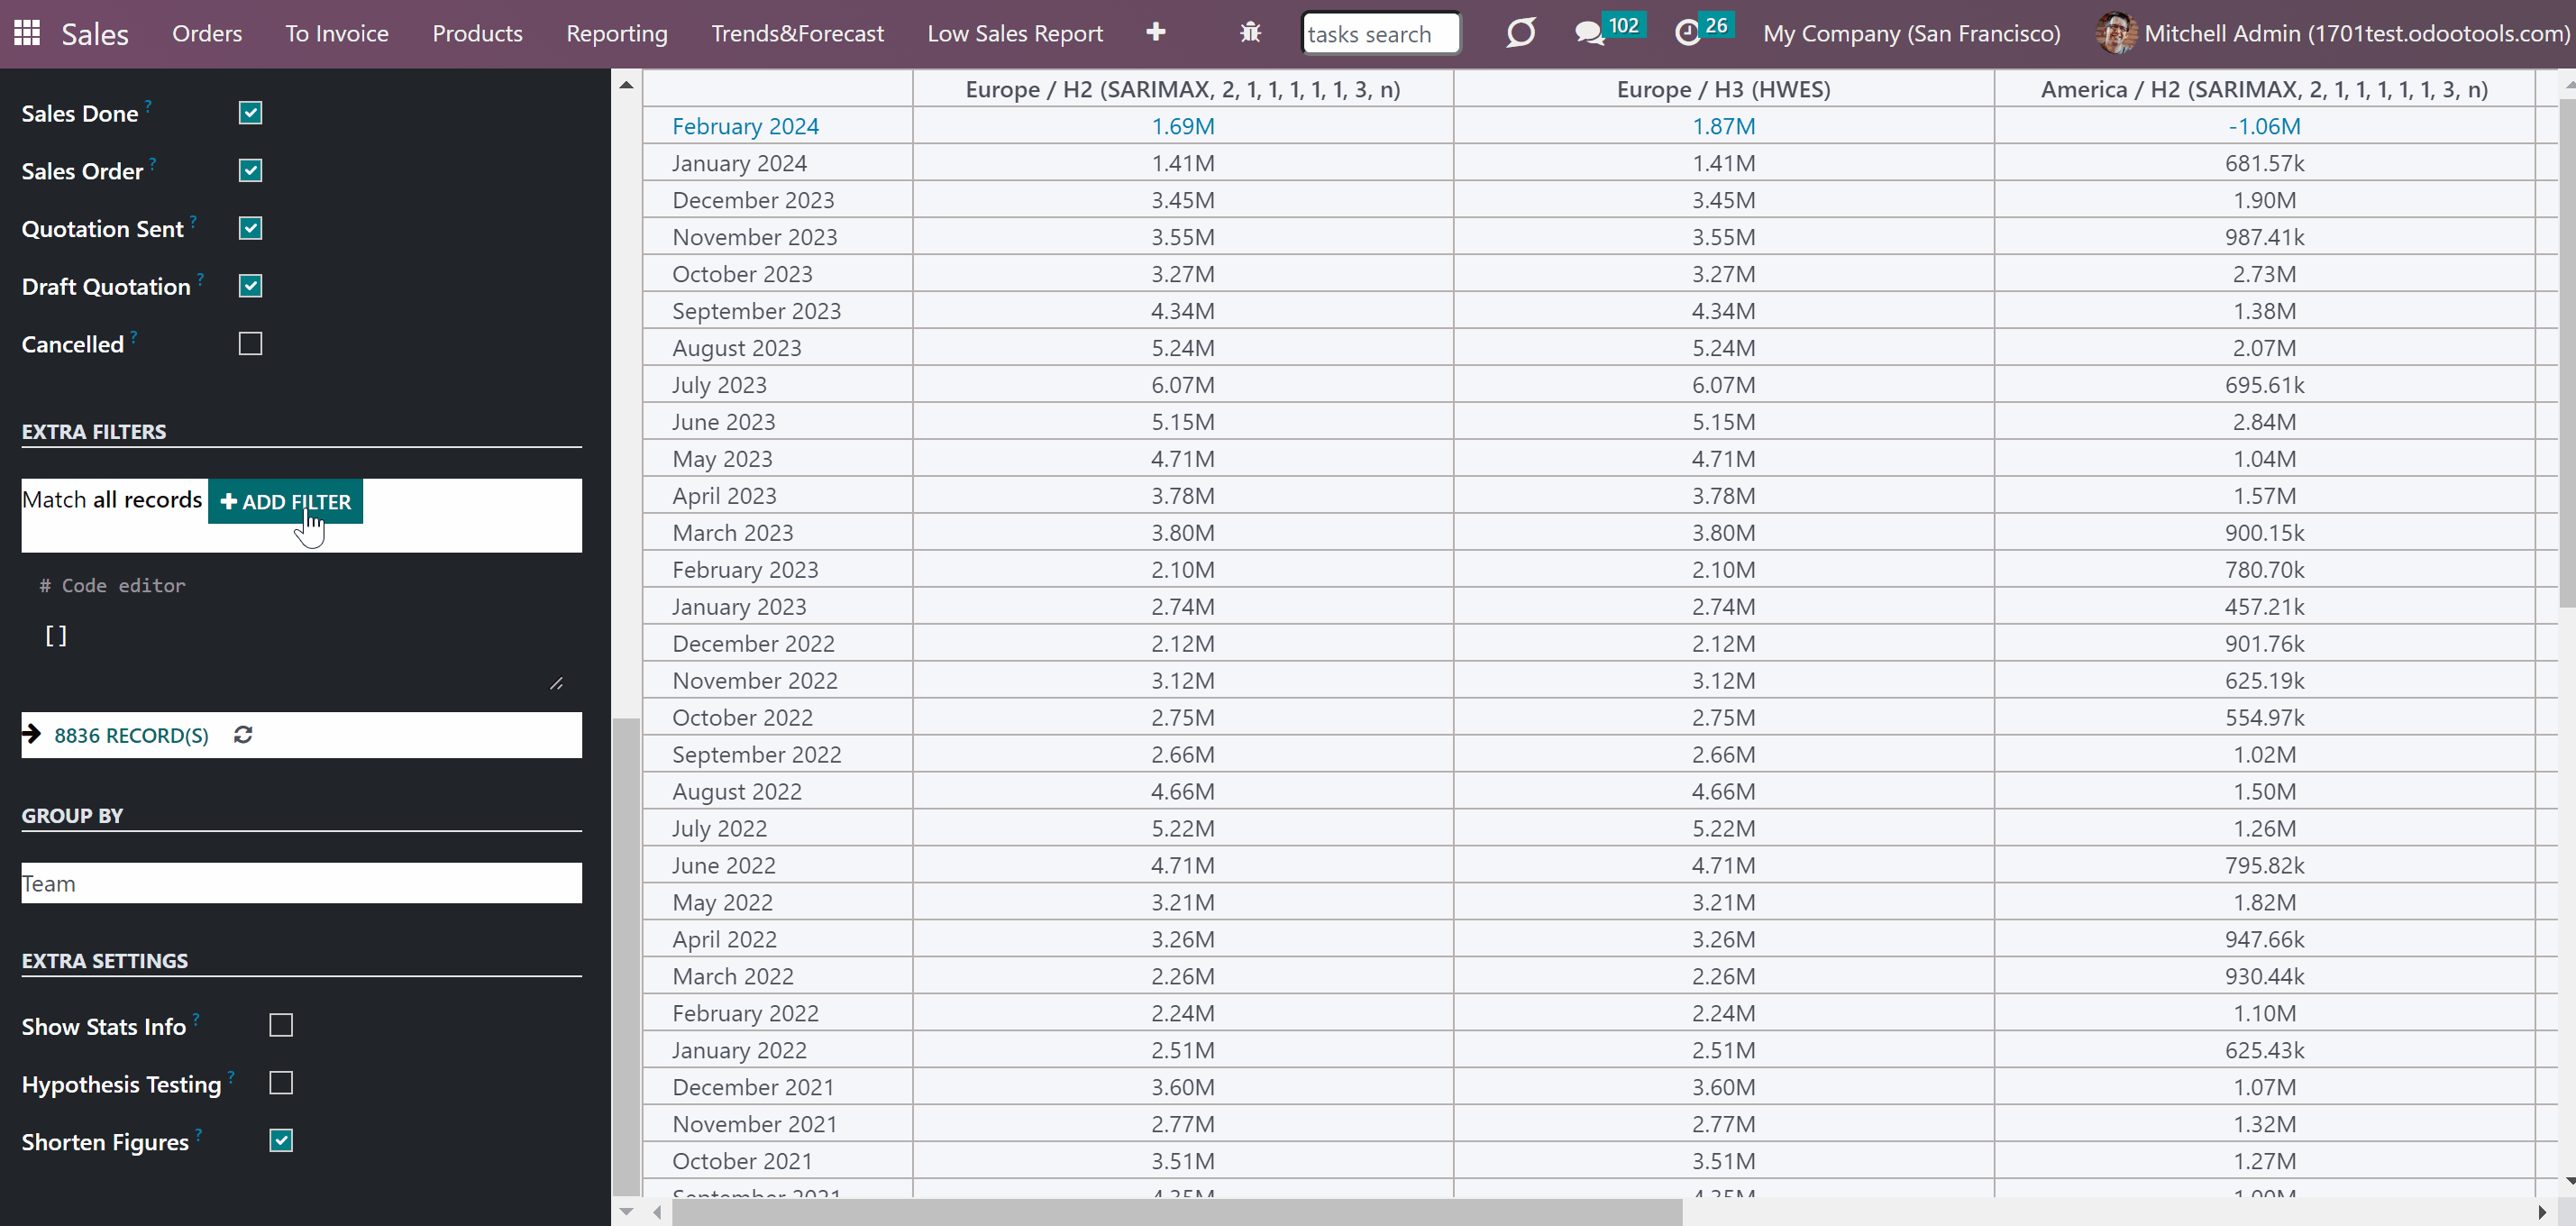Click the 'Match all records' text

[x=112, y=500]
